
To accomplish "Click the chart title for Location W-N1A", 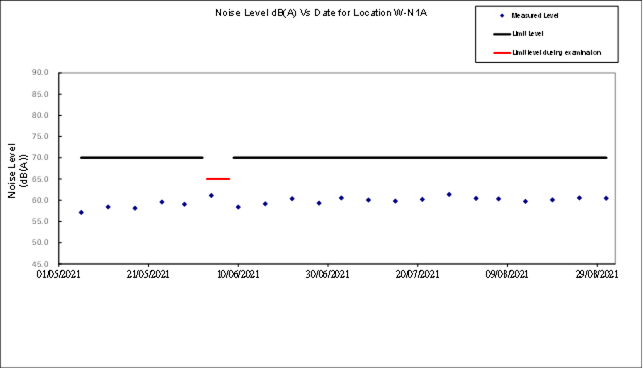I will coord(321,13).
